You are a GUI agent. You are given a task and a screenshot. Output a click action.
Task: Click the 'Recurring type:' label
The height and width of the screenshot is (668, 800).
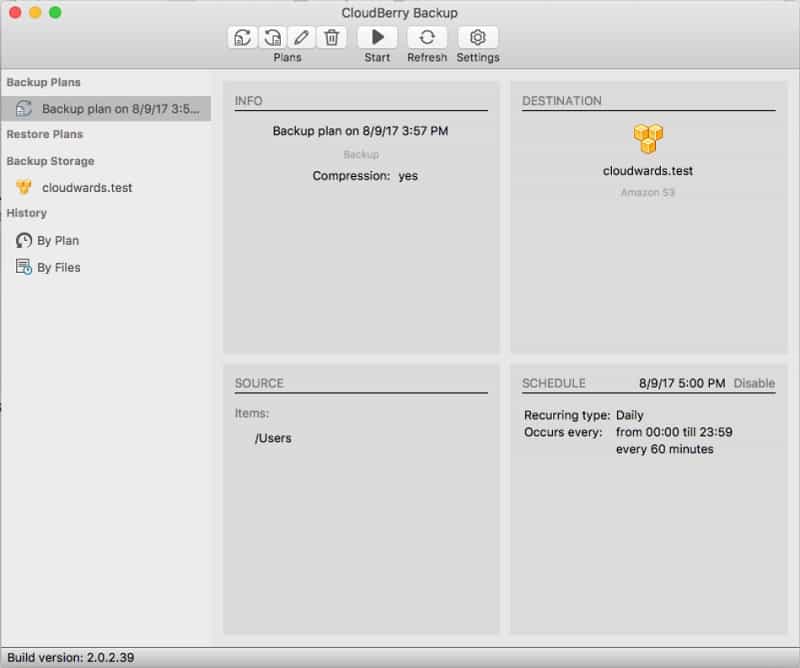tap(567, 415)
